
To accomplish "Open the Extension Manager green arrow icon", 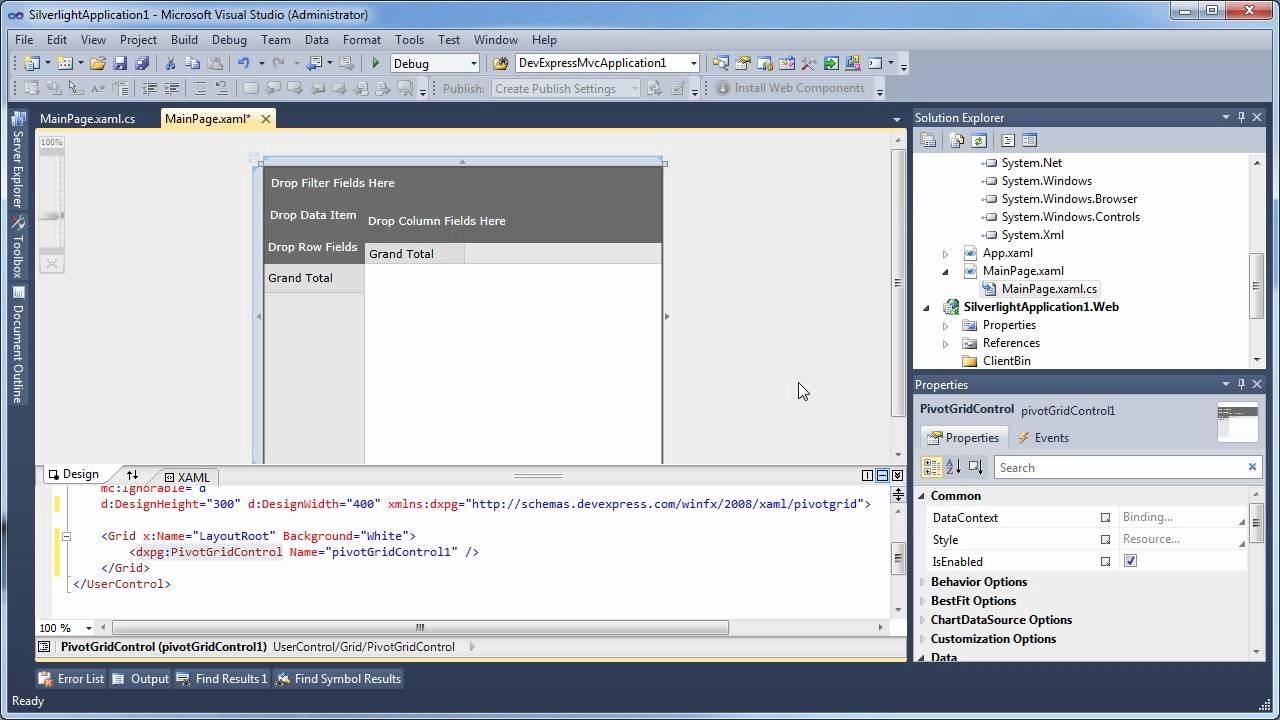I will (x=831, y=63).
